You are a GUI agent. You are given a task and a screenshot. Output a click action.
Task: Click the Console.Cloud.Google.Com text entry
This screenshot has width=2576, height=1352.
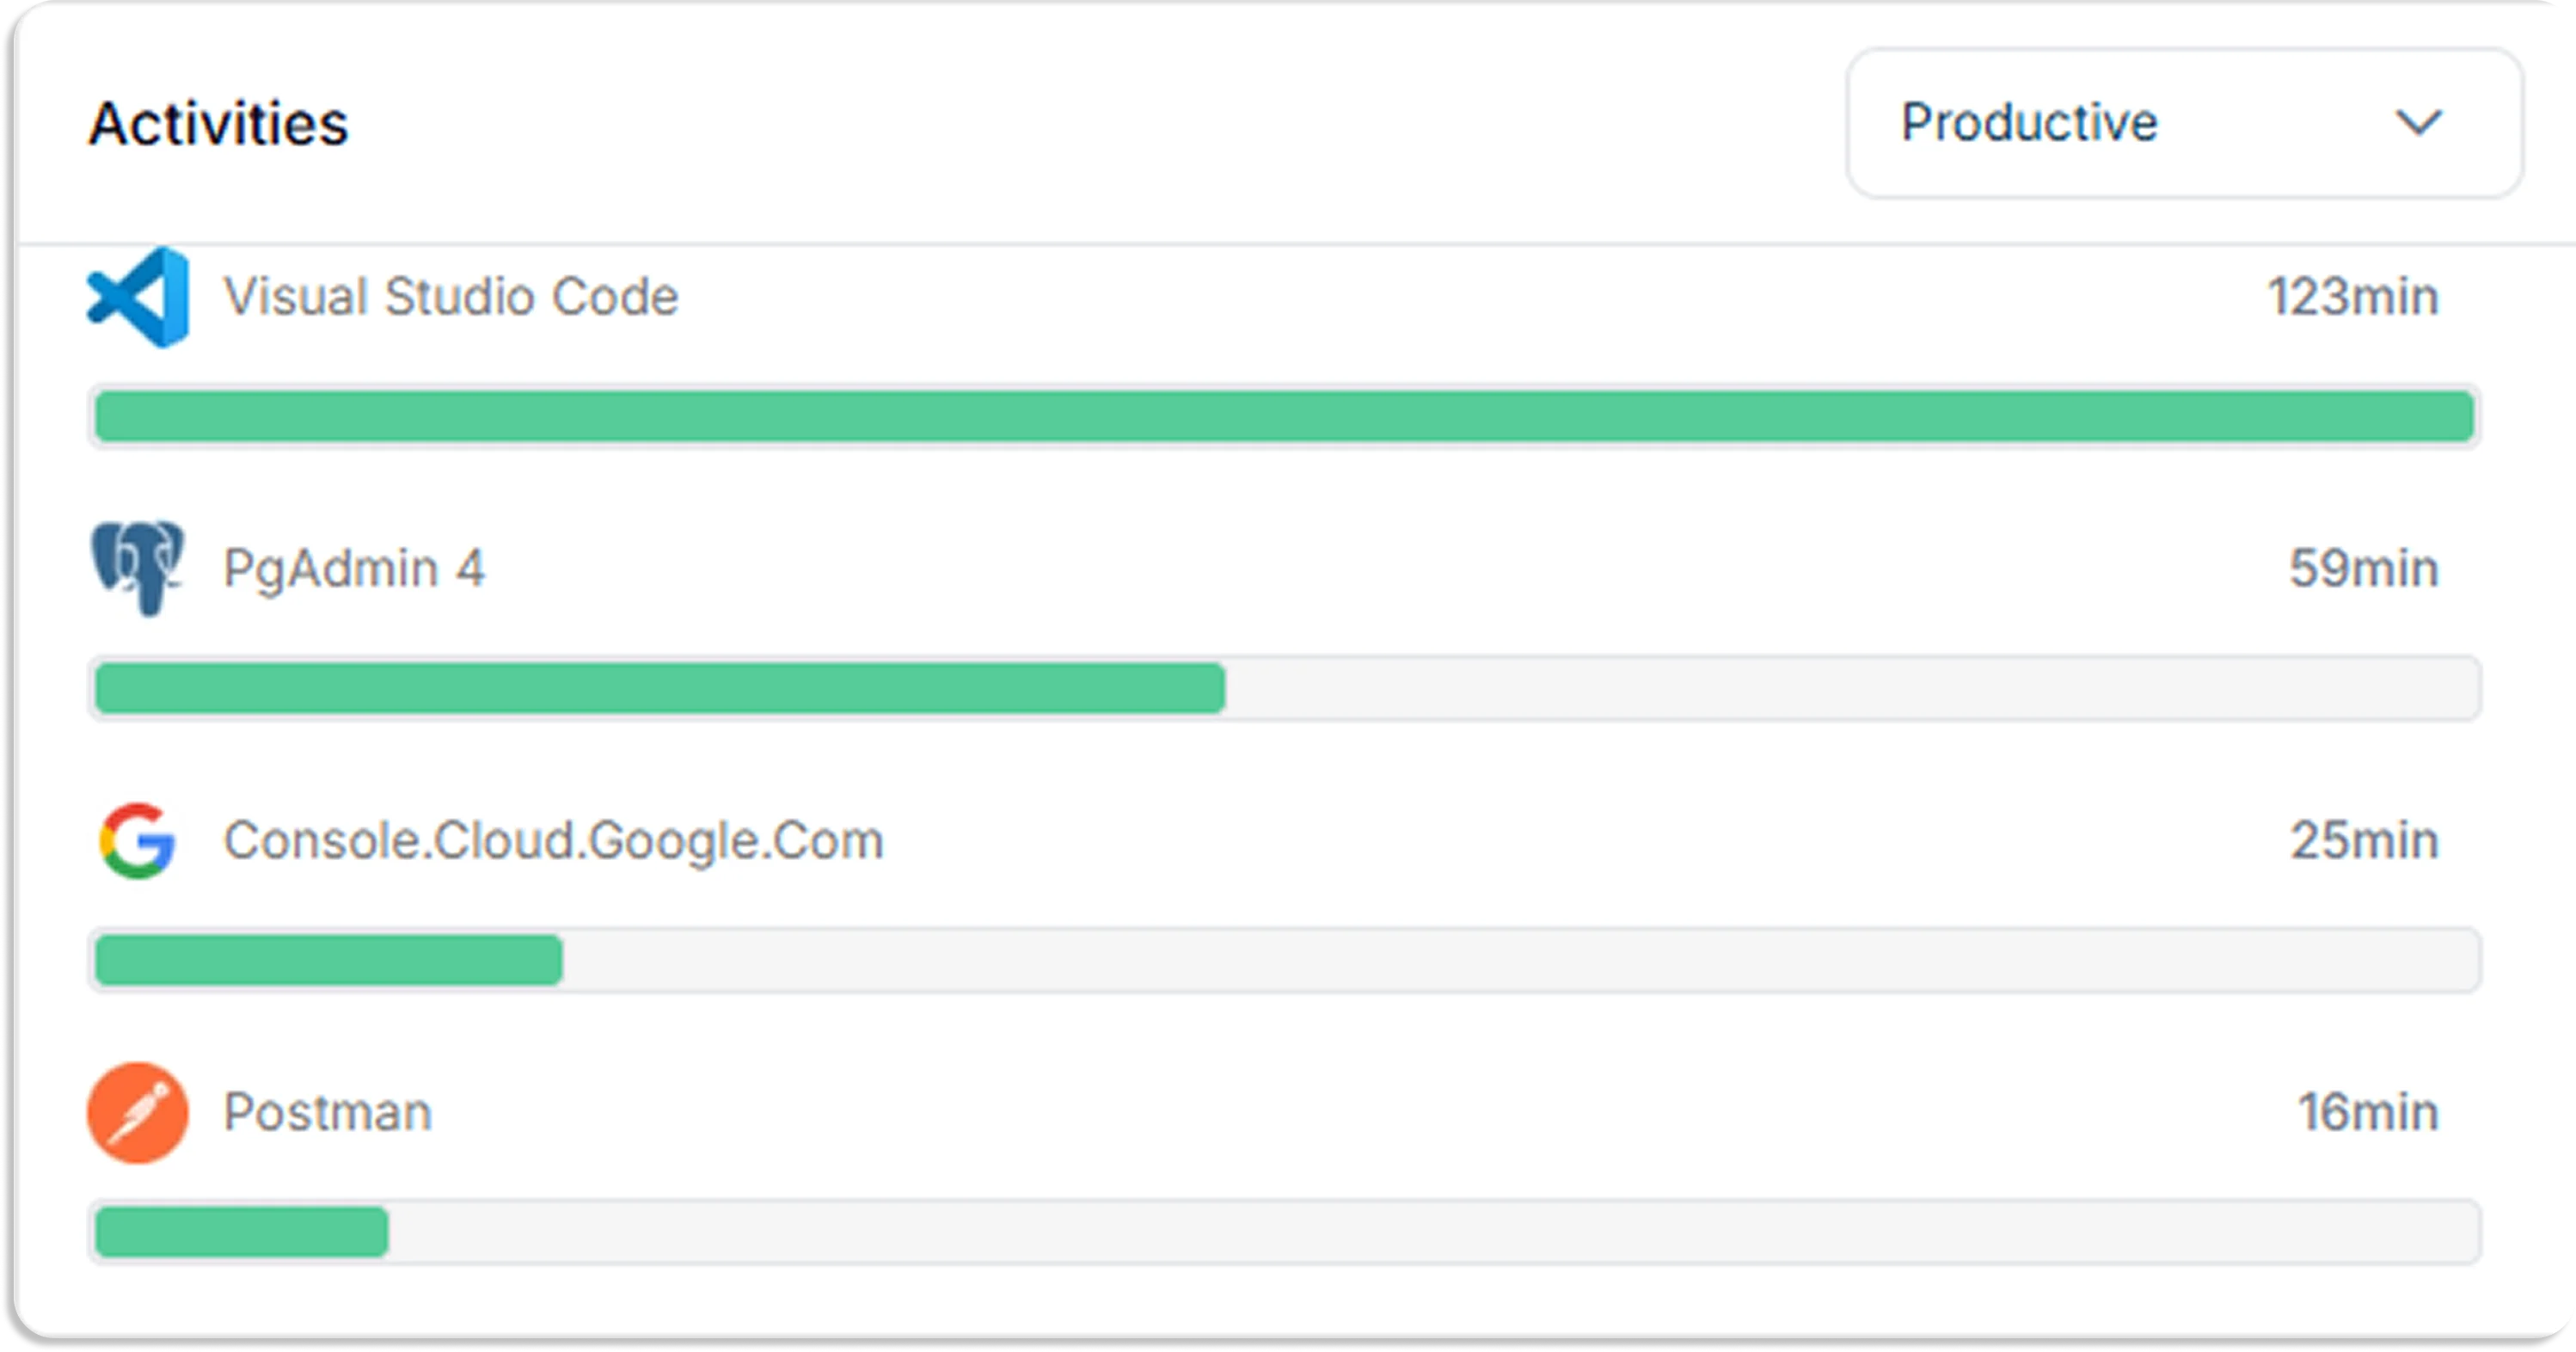[x=553, y=840]
